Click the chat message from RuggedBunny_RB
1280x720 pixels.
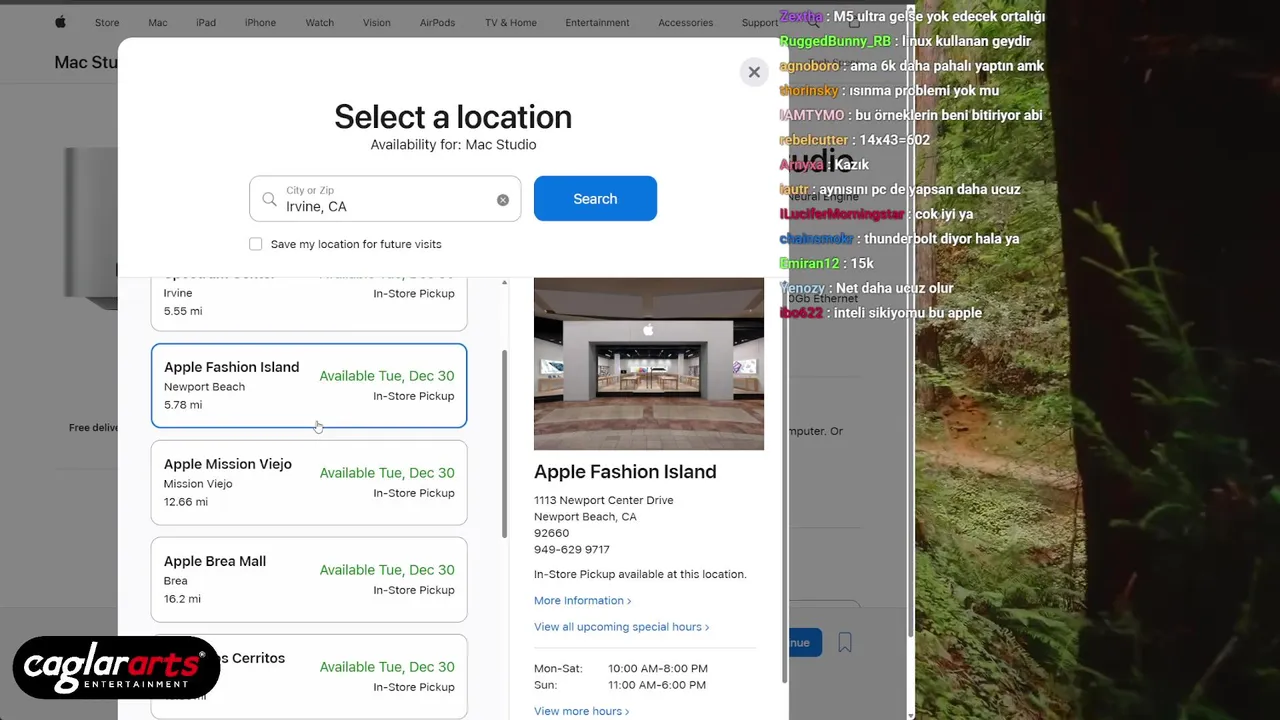point(905,41)
